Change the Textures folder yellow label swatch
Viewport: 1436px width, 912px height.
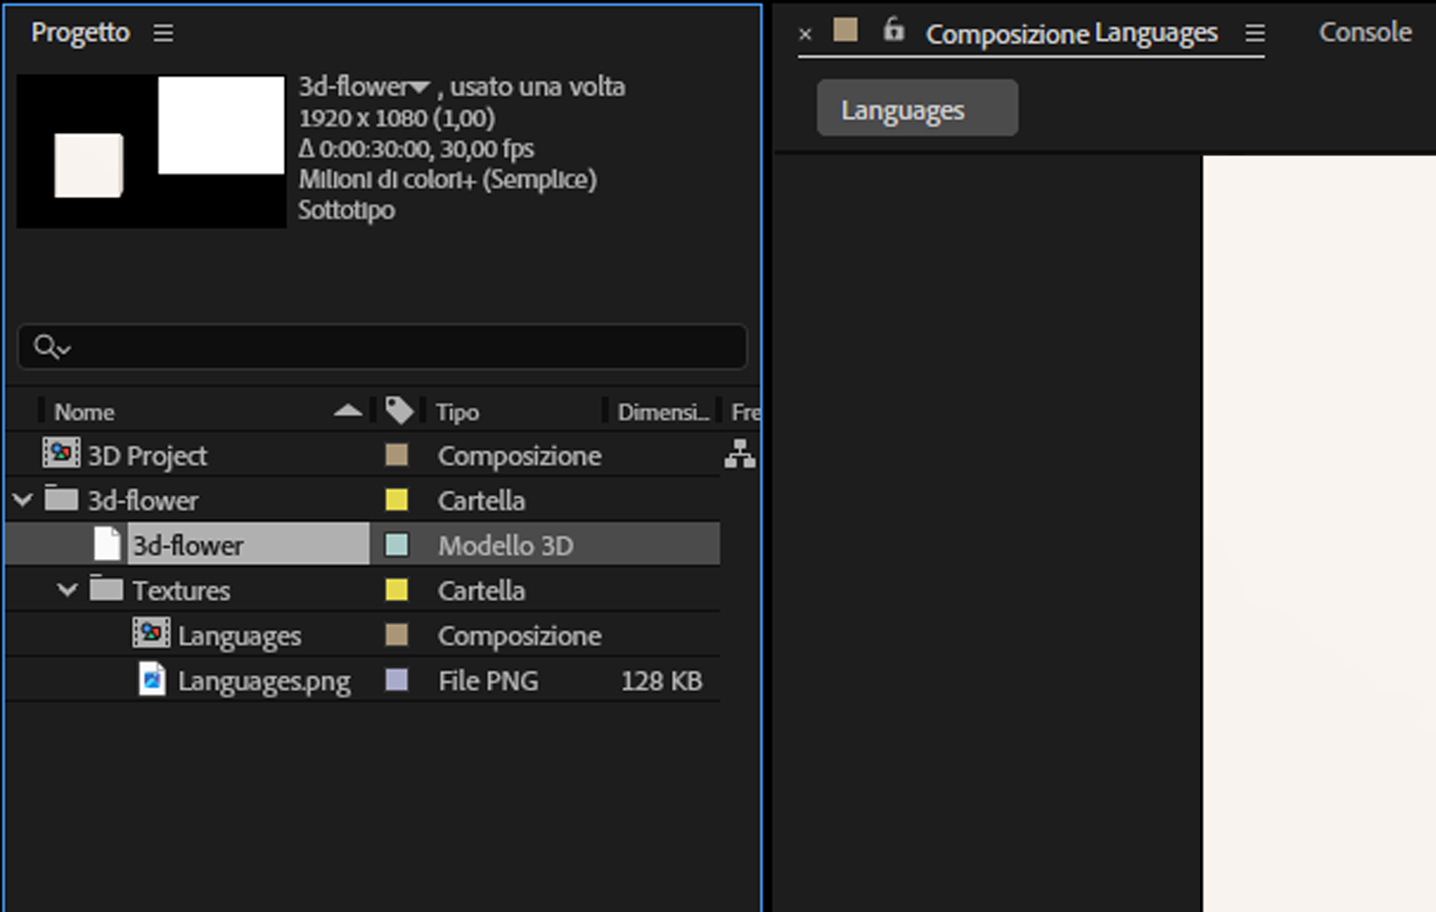click(397, 590)
